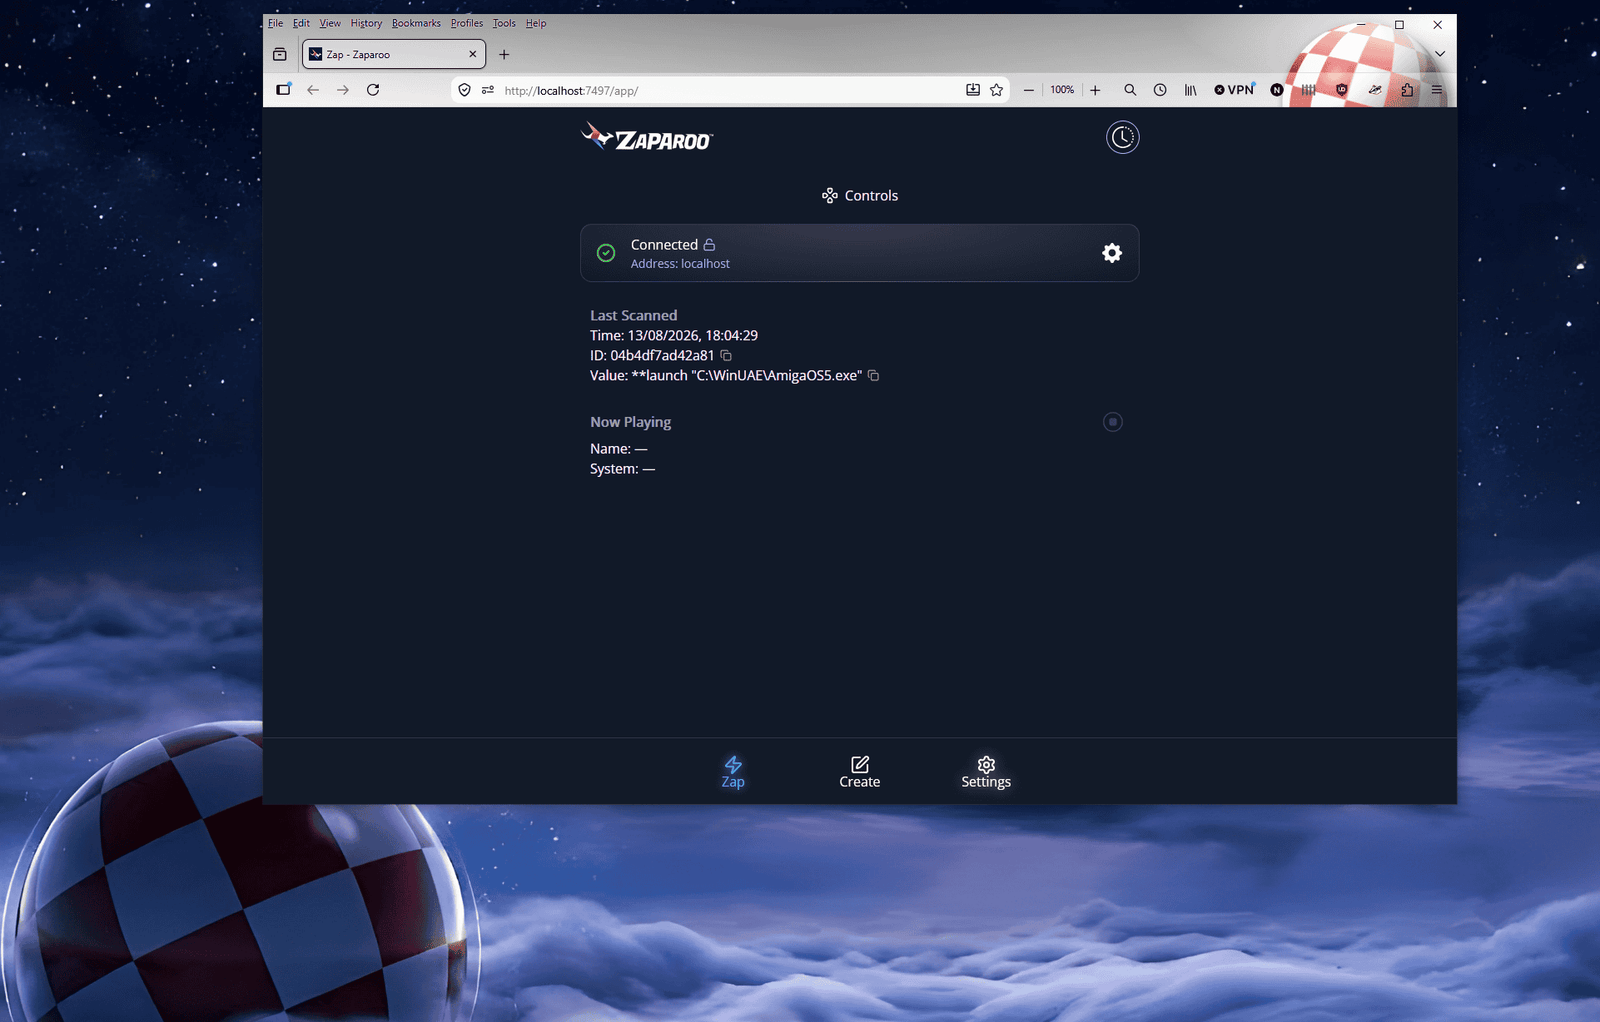
Task: Click the browser search magnifier icon
Action: click(1130, 90)
